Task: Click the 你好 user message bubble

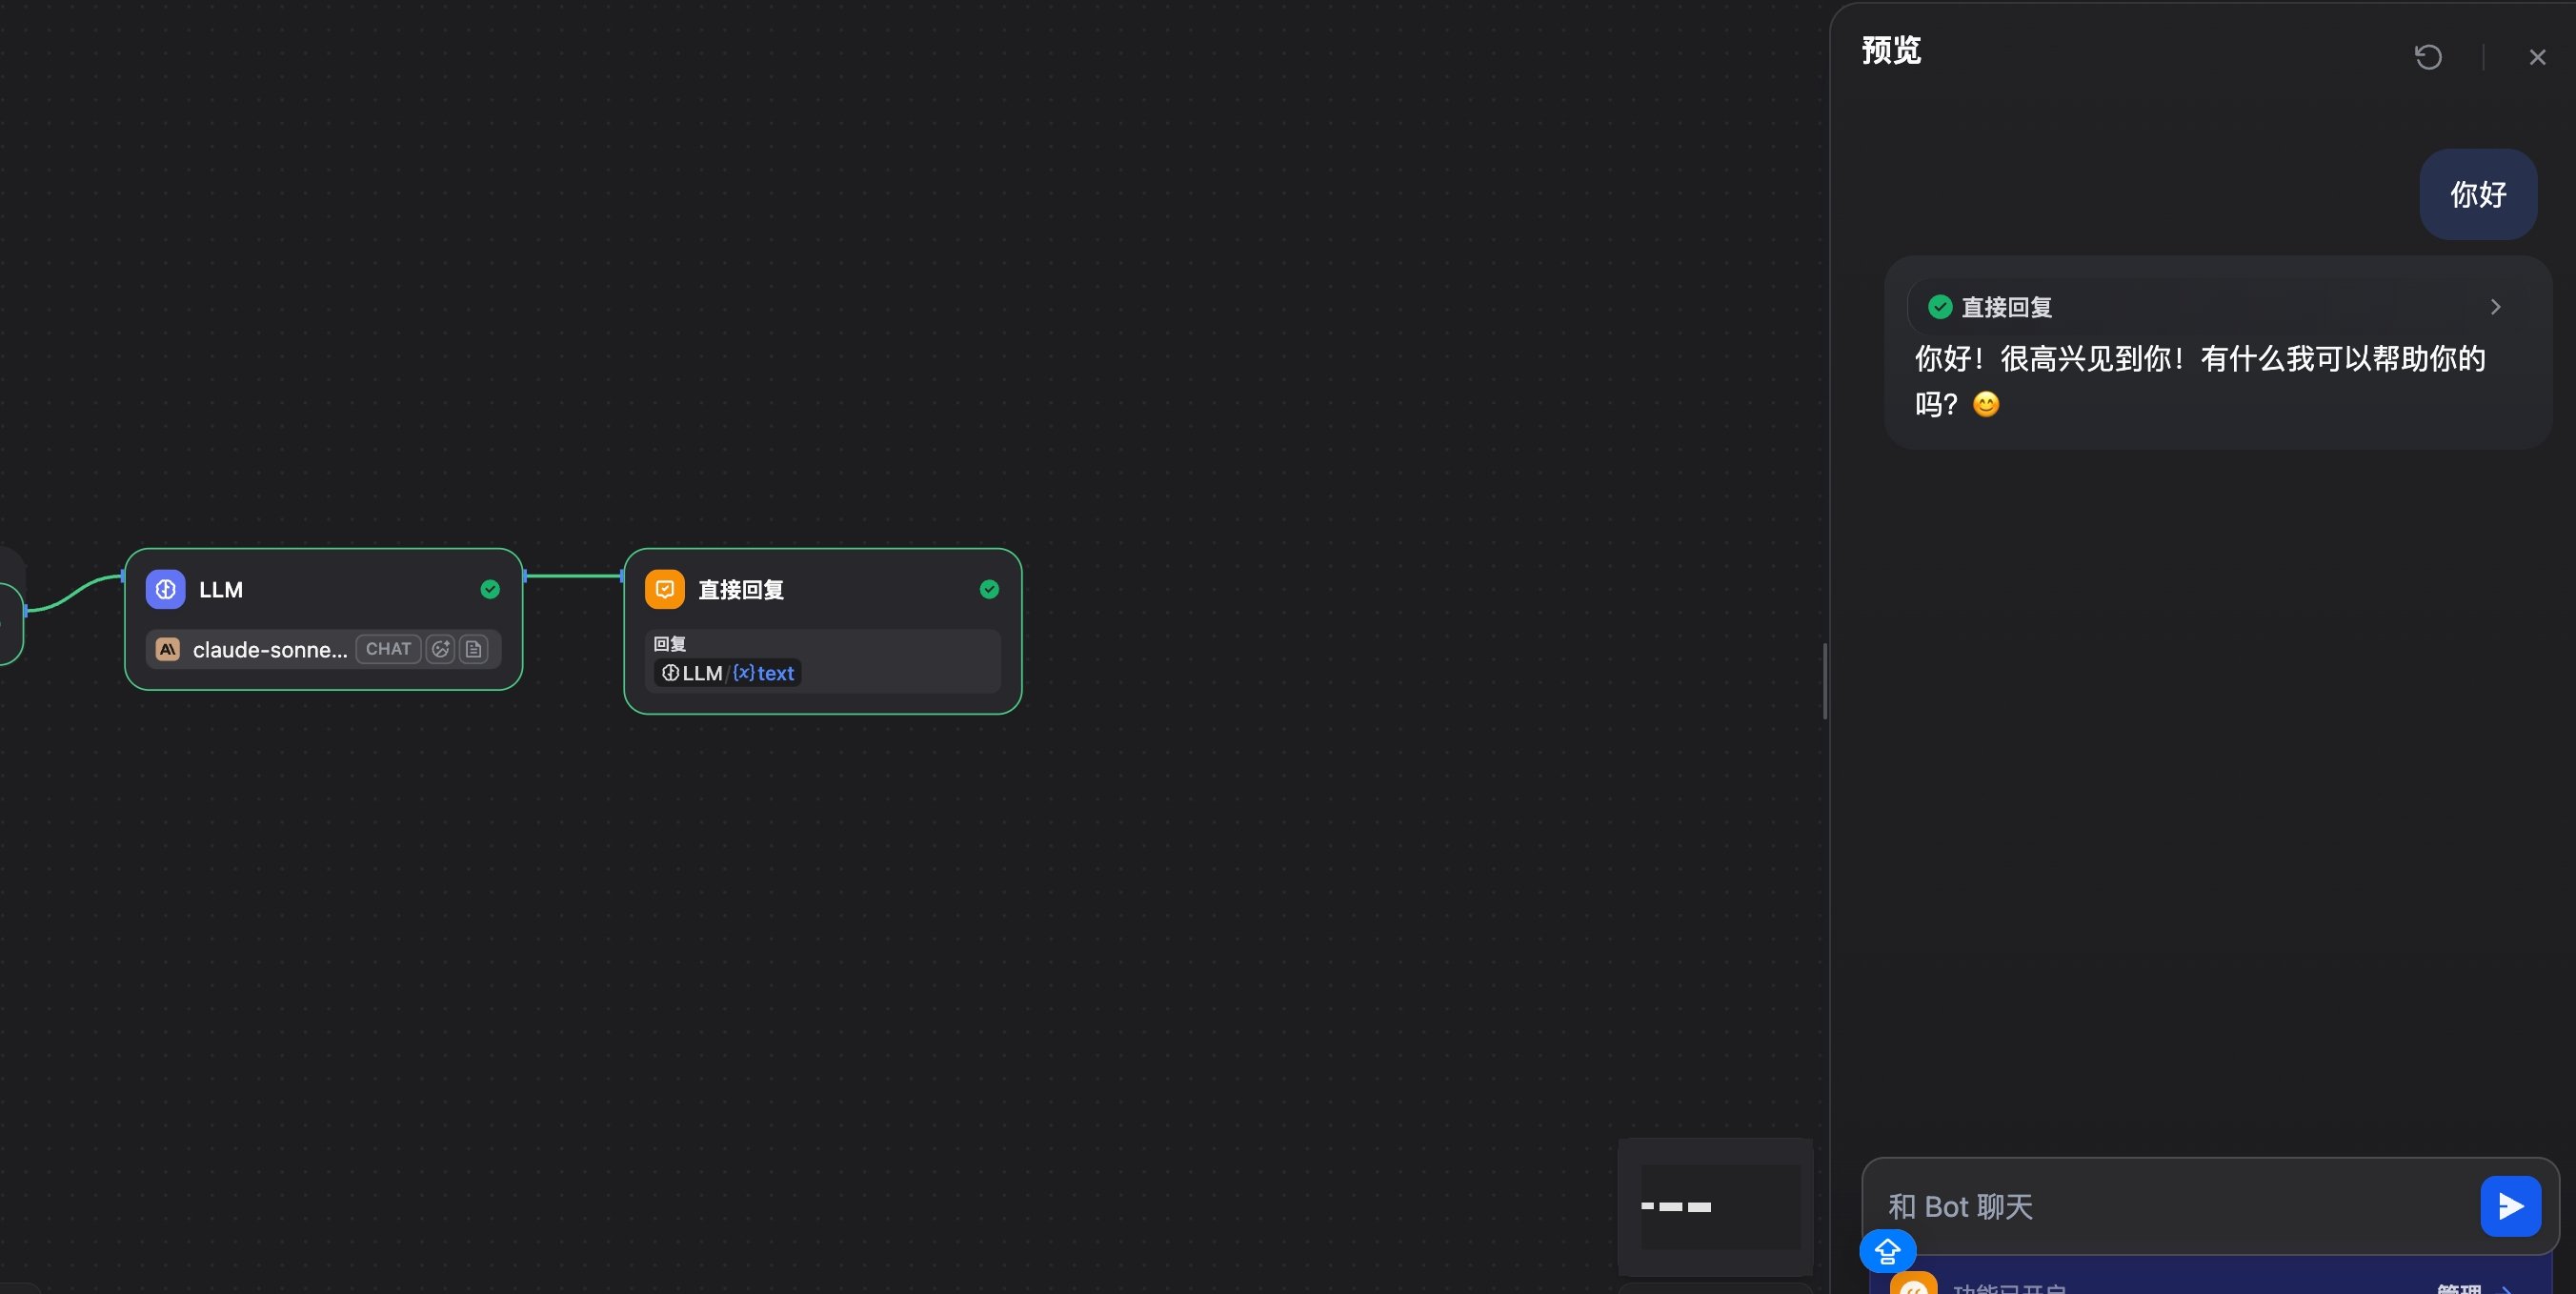Action: [2478, 194]
